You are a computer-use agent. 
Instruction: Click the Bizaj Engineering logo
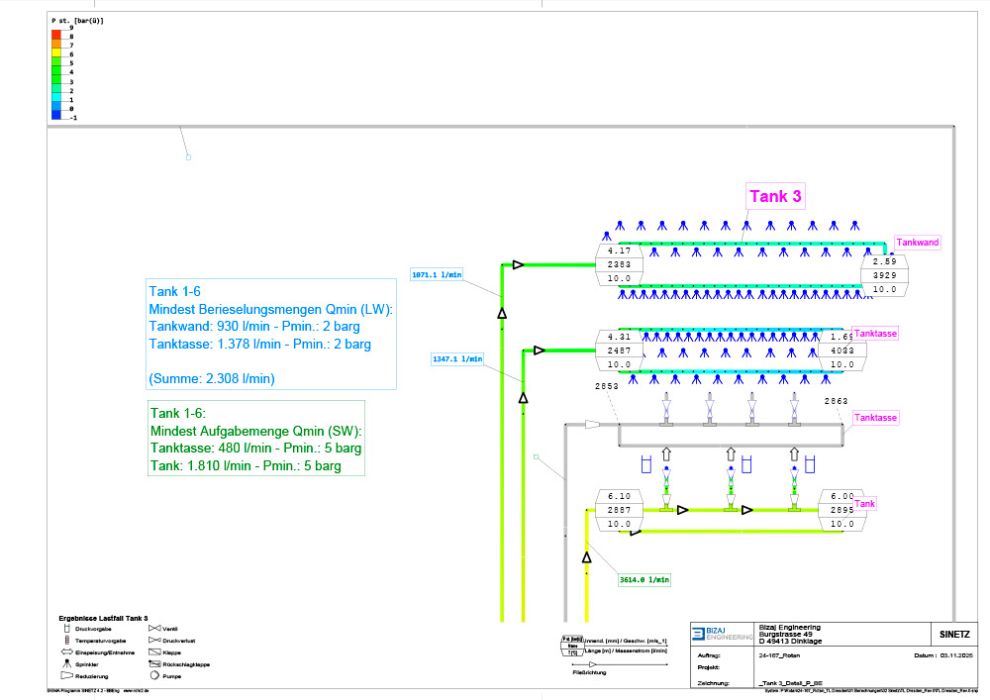(x=720, y=633)
